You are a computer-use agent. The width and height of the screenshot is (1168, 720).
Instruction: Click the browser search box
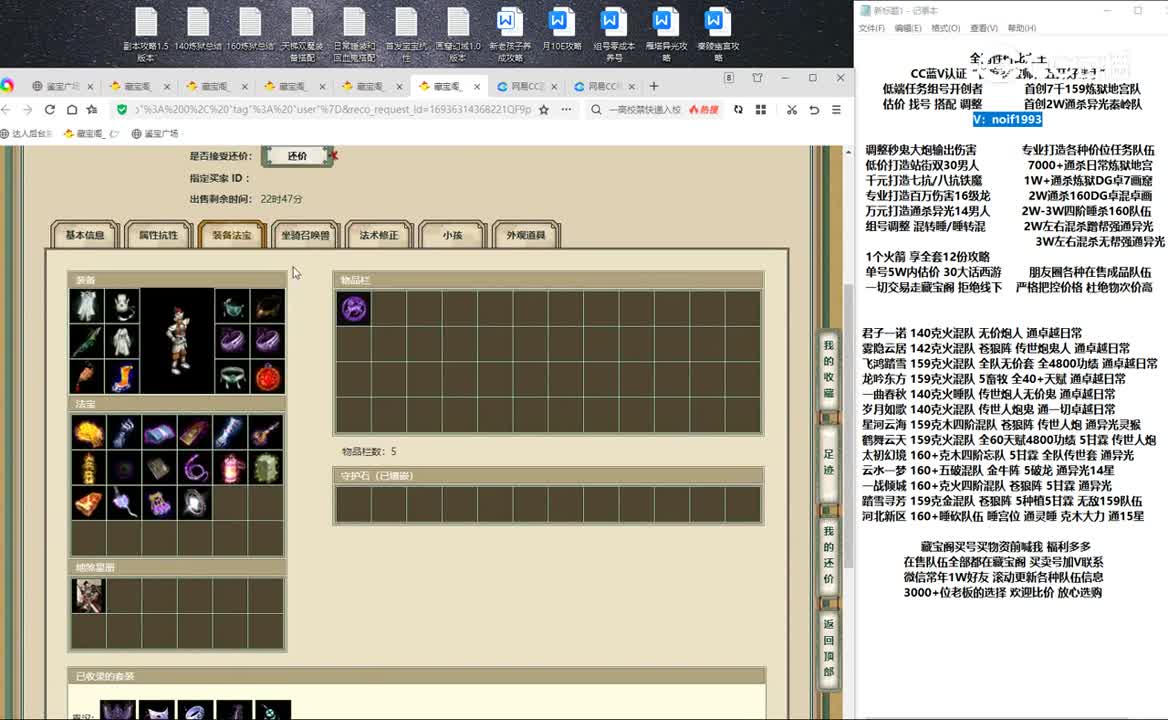(x=645, y=109)
